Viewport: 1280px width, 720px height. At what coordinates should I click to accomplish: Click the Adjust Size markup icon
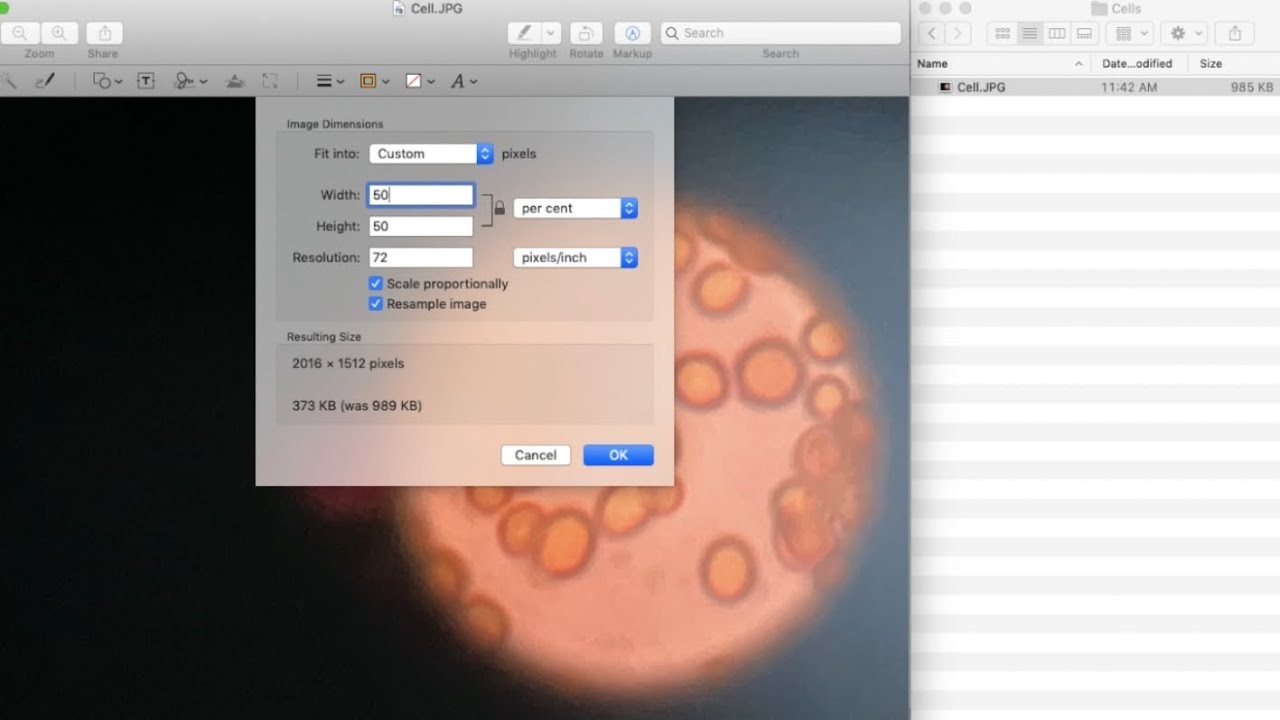(270, 81)
